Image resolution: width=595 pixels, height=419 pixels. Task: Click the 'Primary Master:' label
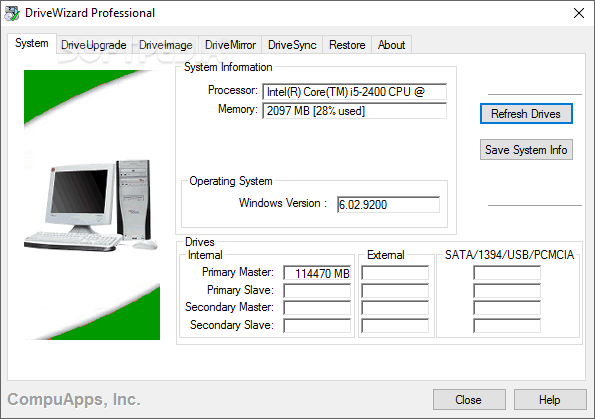[238, 272]
